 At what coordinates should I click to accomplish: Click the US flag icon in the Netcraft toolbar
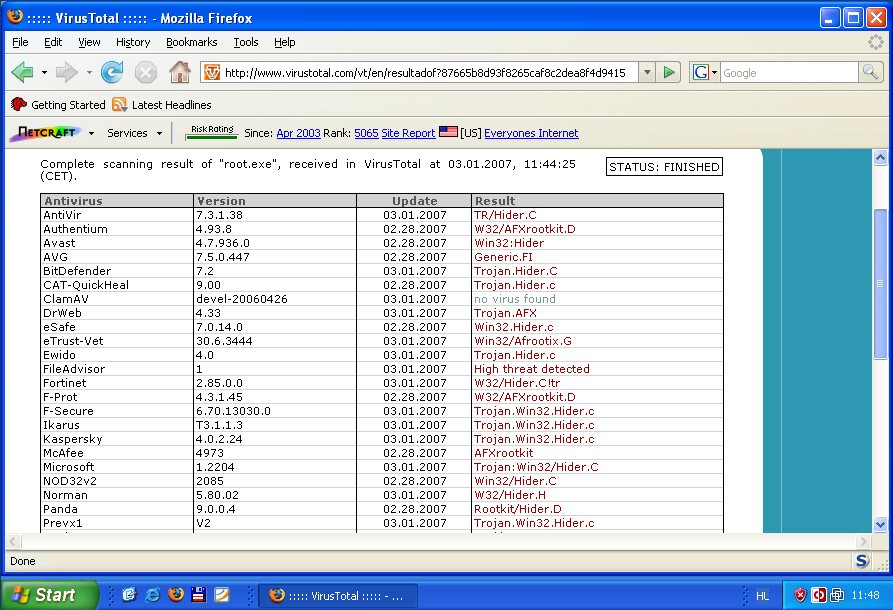(x=448, y=132)
